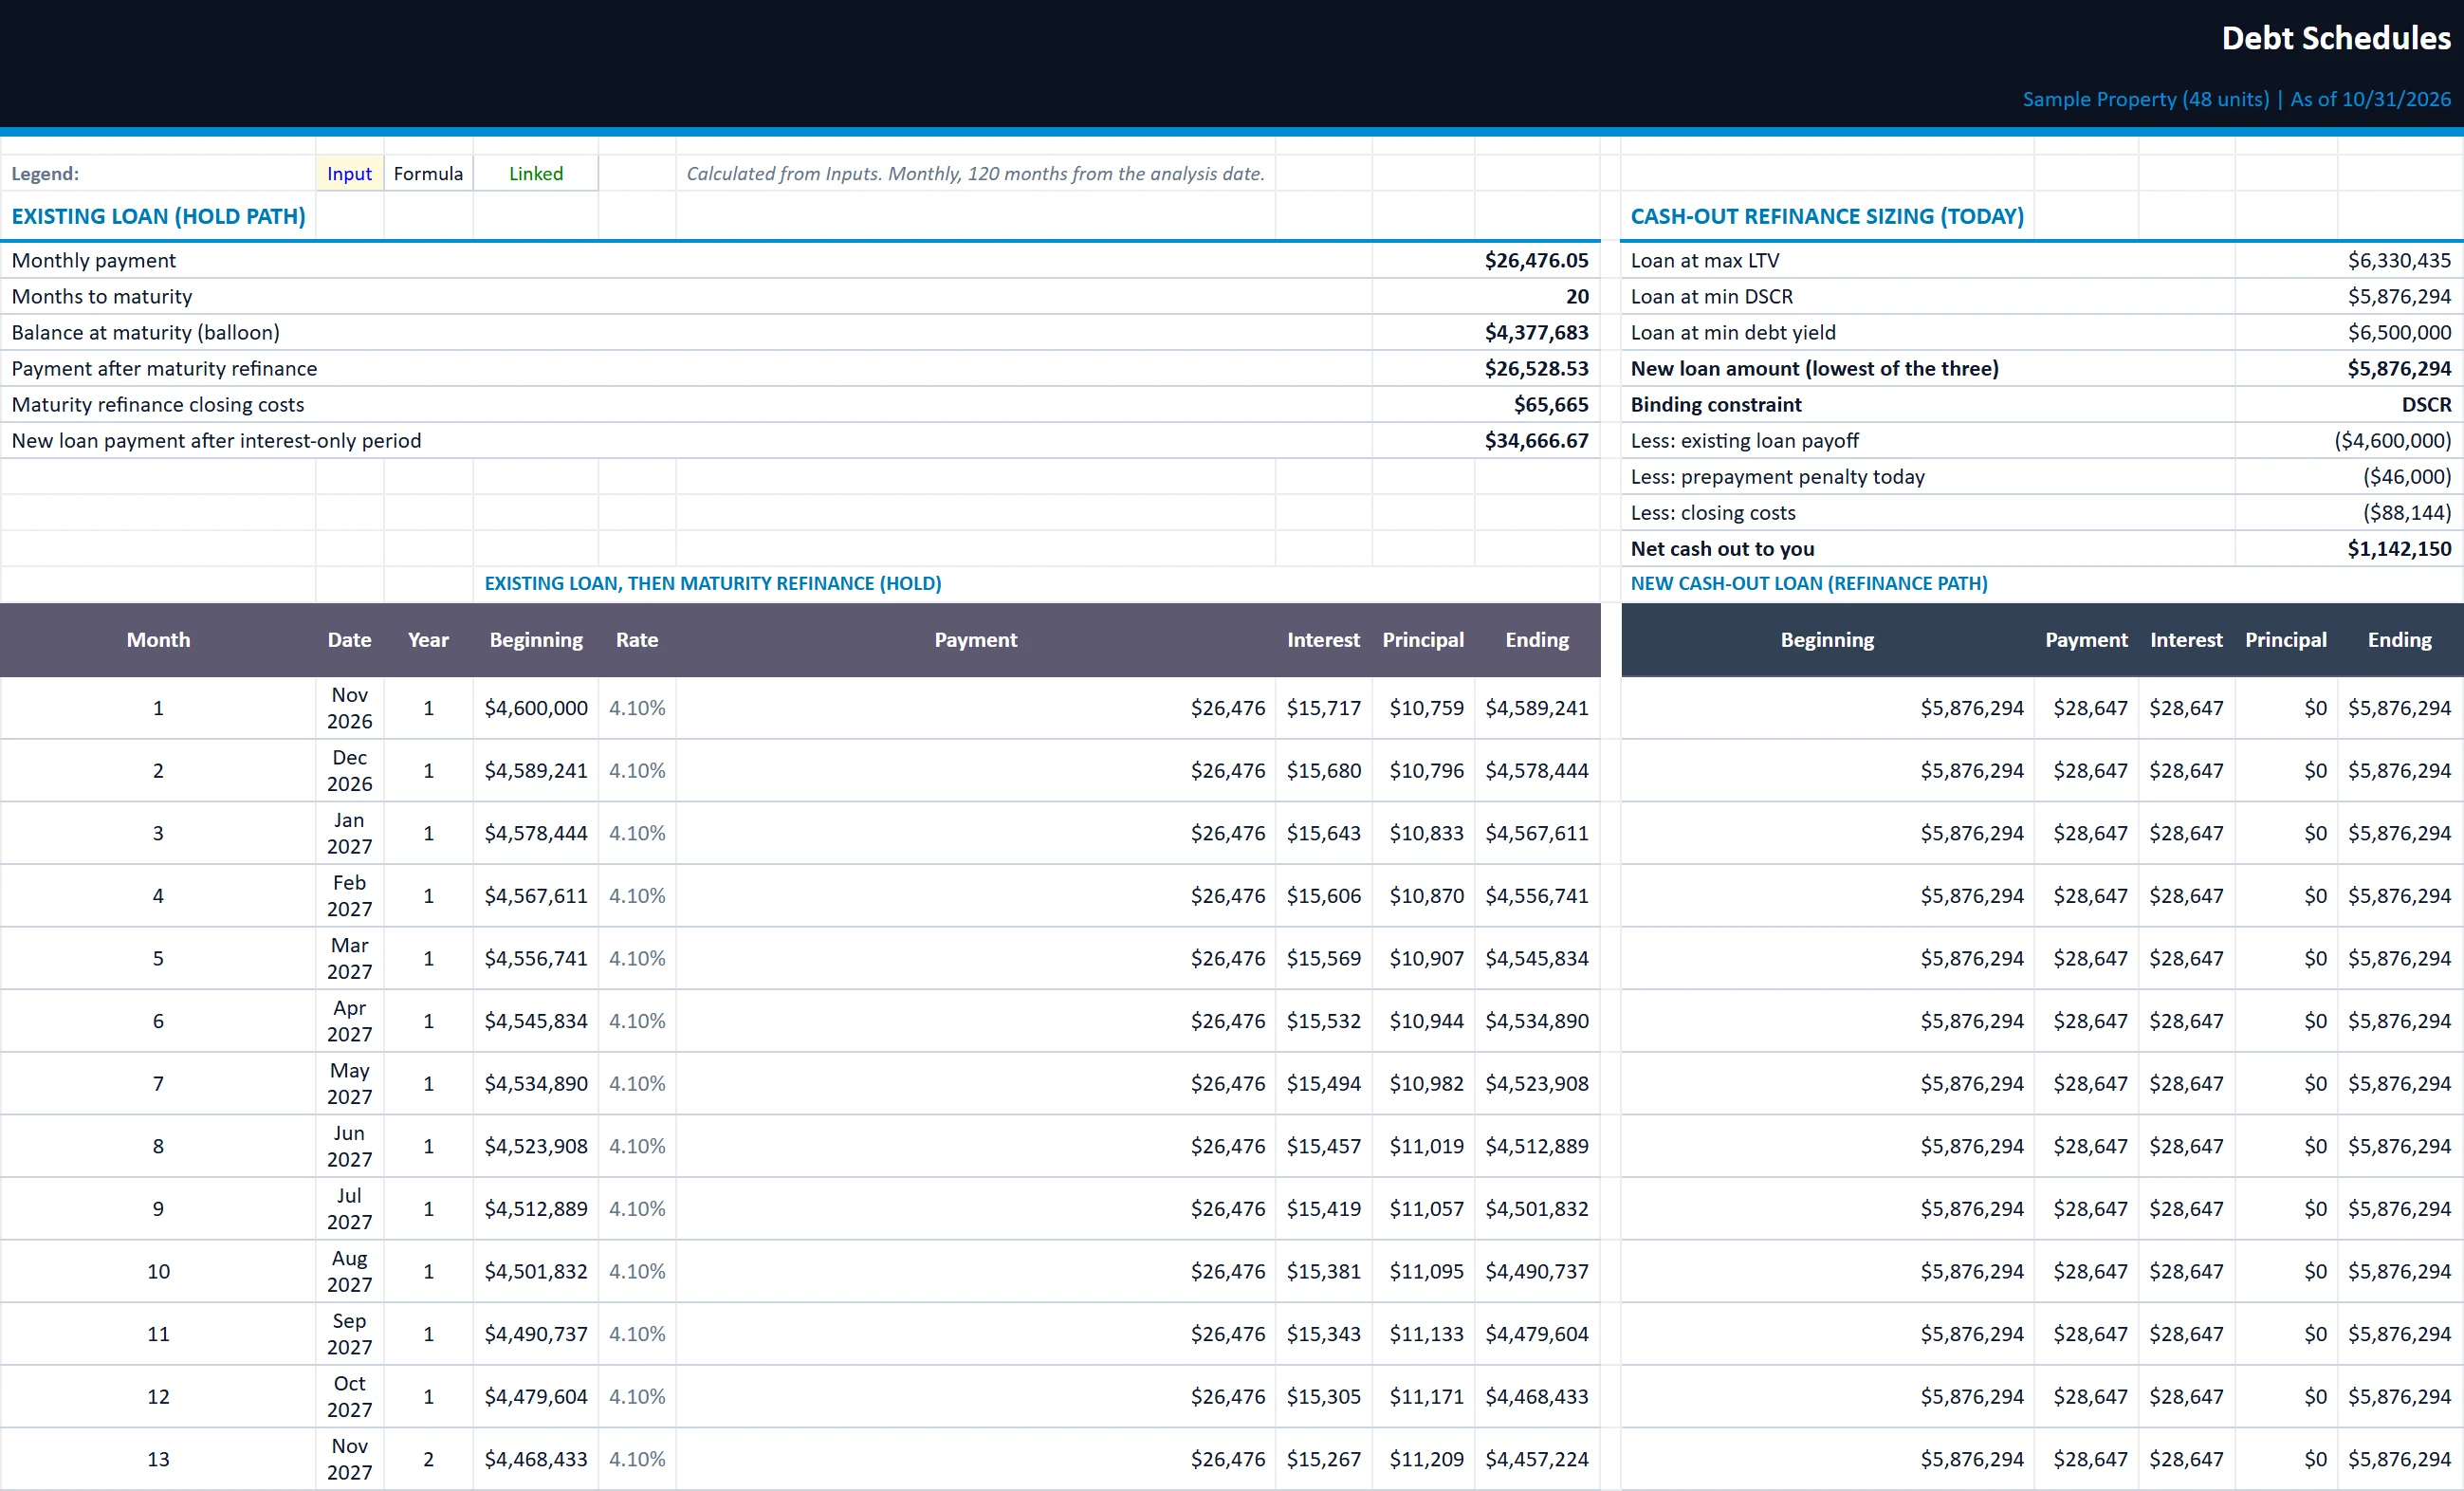Click hold-path Payment column header
Image resolution: width=2464 pixels, height=1491 pixels.
(x=975, y=640)
